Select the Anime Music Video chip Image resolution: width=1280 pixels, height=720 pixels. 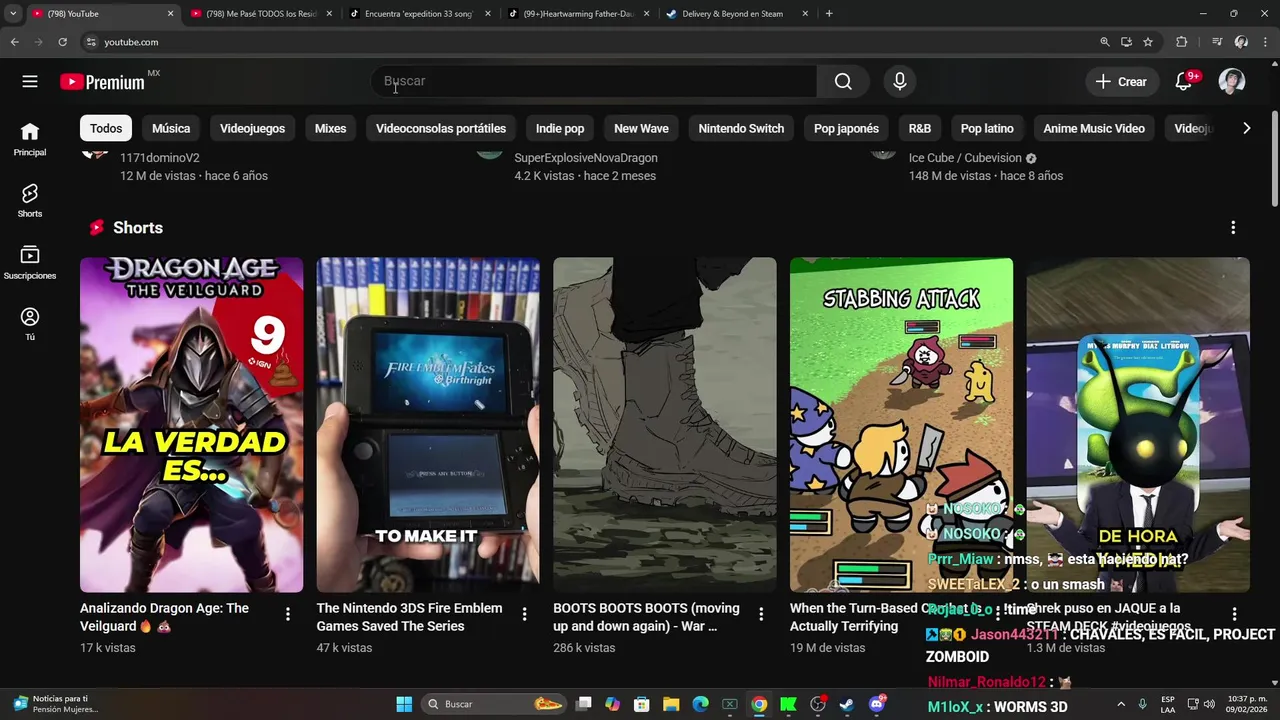coord(1094,128)
